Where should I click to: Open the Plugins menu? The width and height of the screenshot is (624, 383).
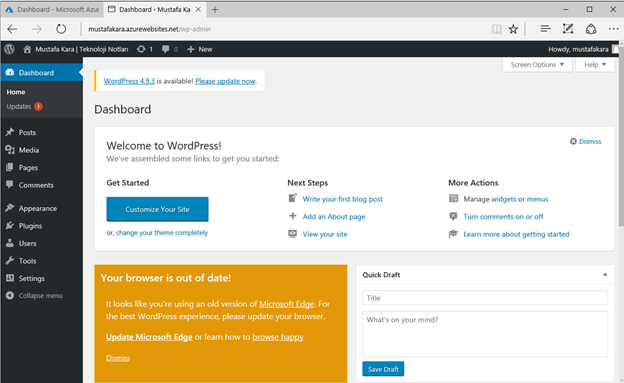[30, 226]
